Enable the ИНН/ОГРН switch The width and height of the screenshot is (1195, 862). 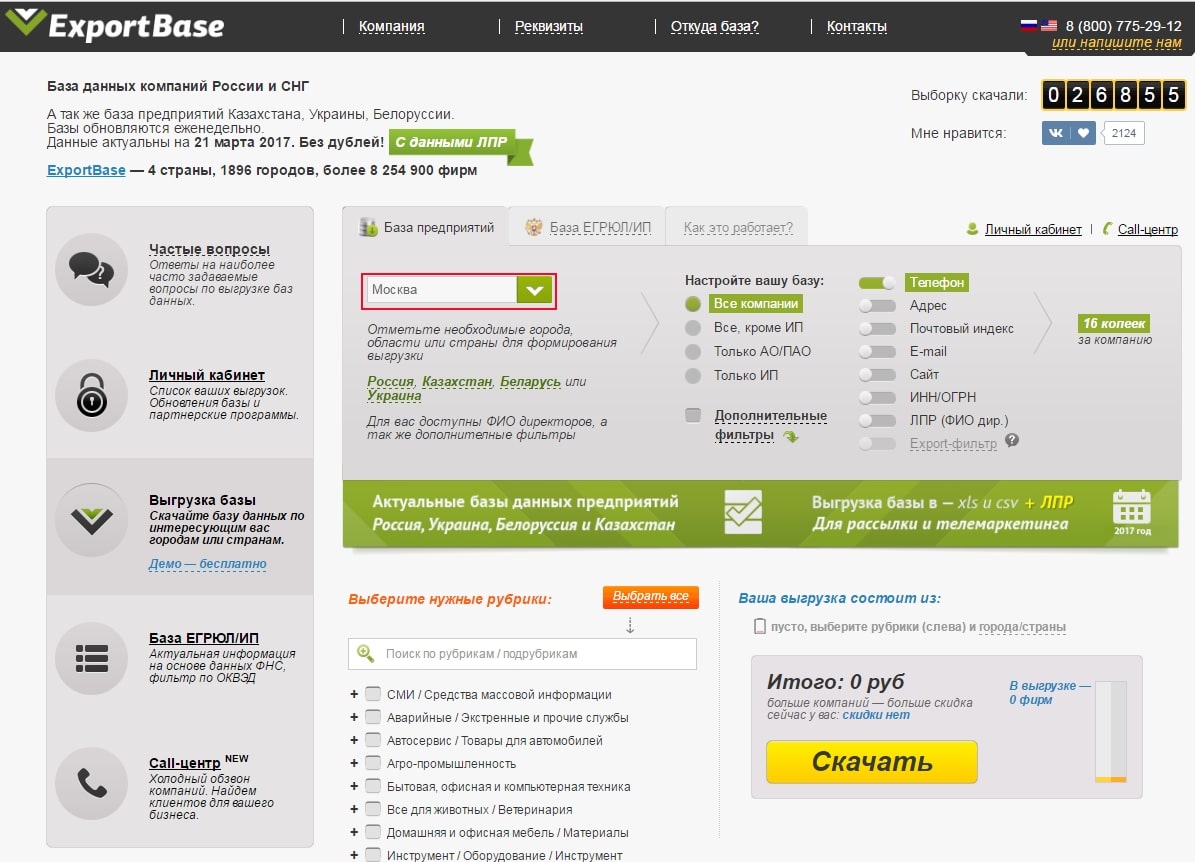[877, 397]
